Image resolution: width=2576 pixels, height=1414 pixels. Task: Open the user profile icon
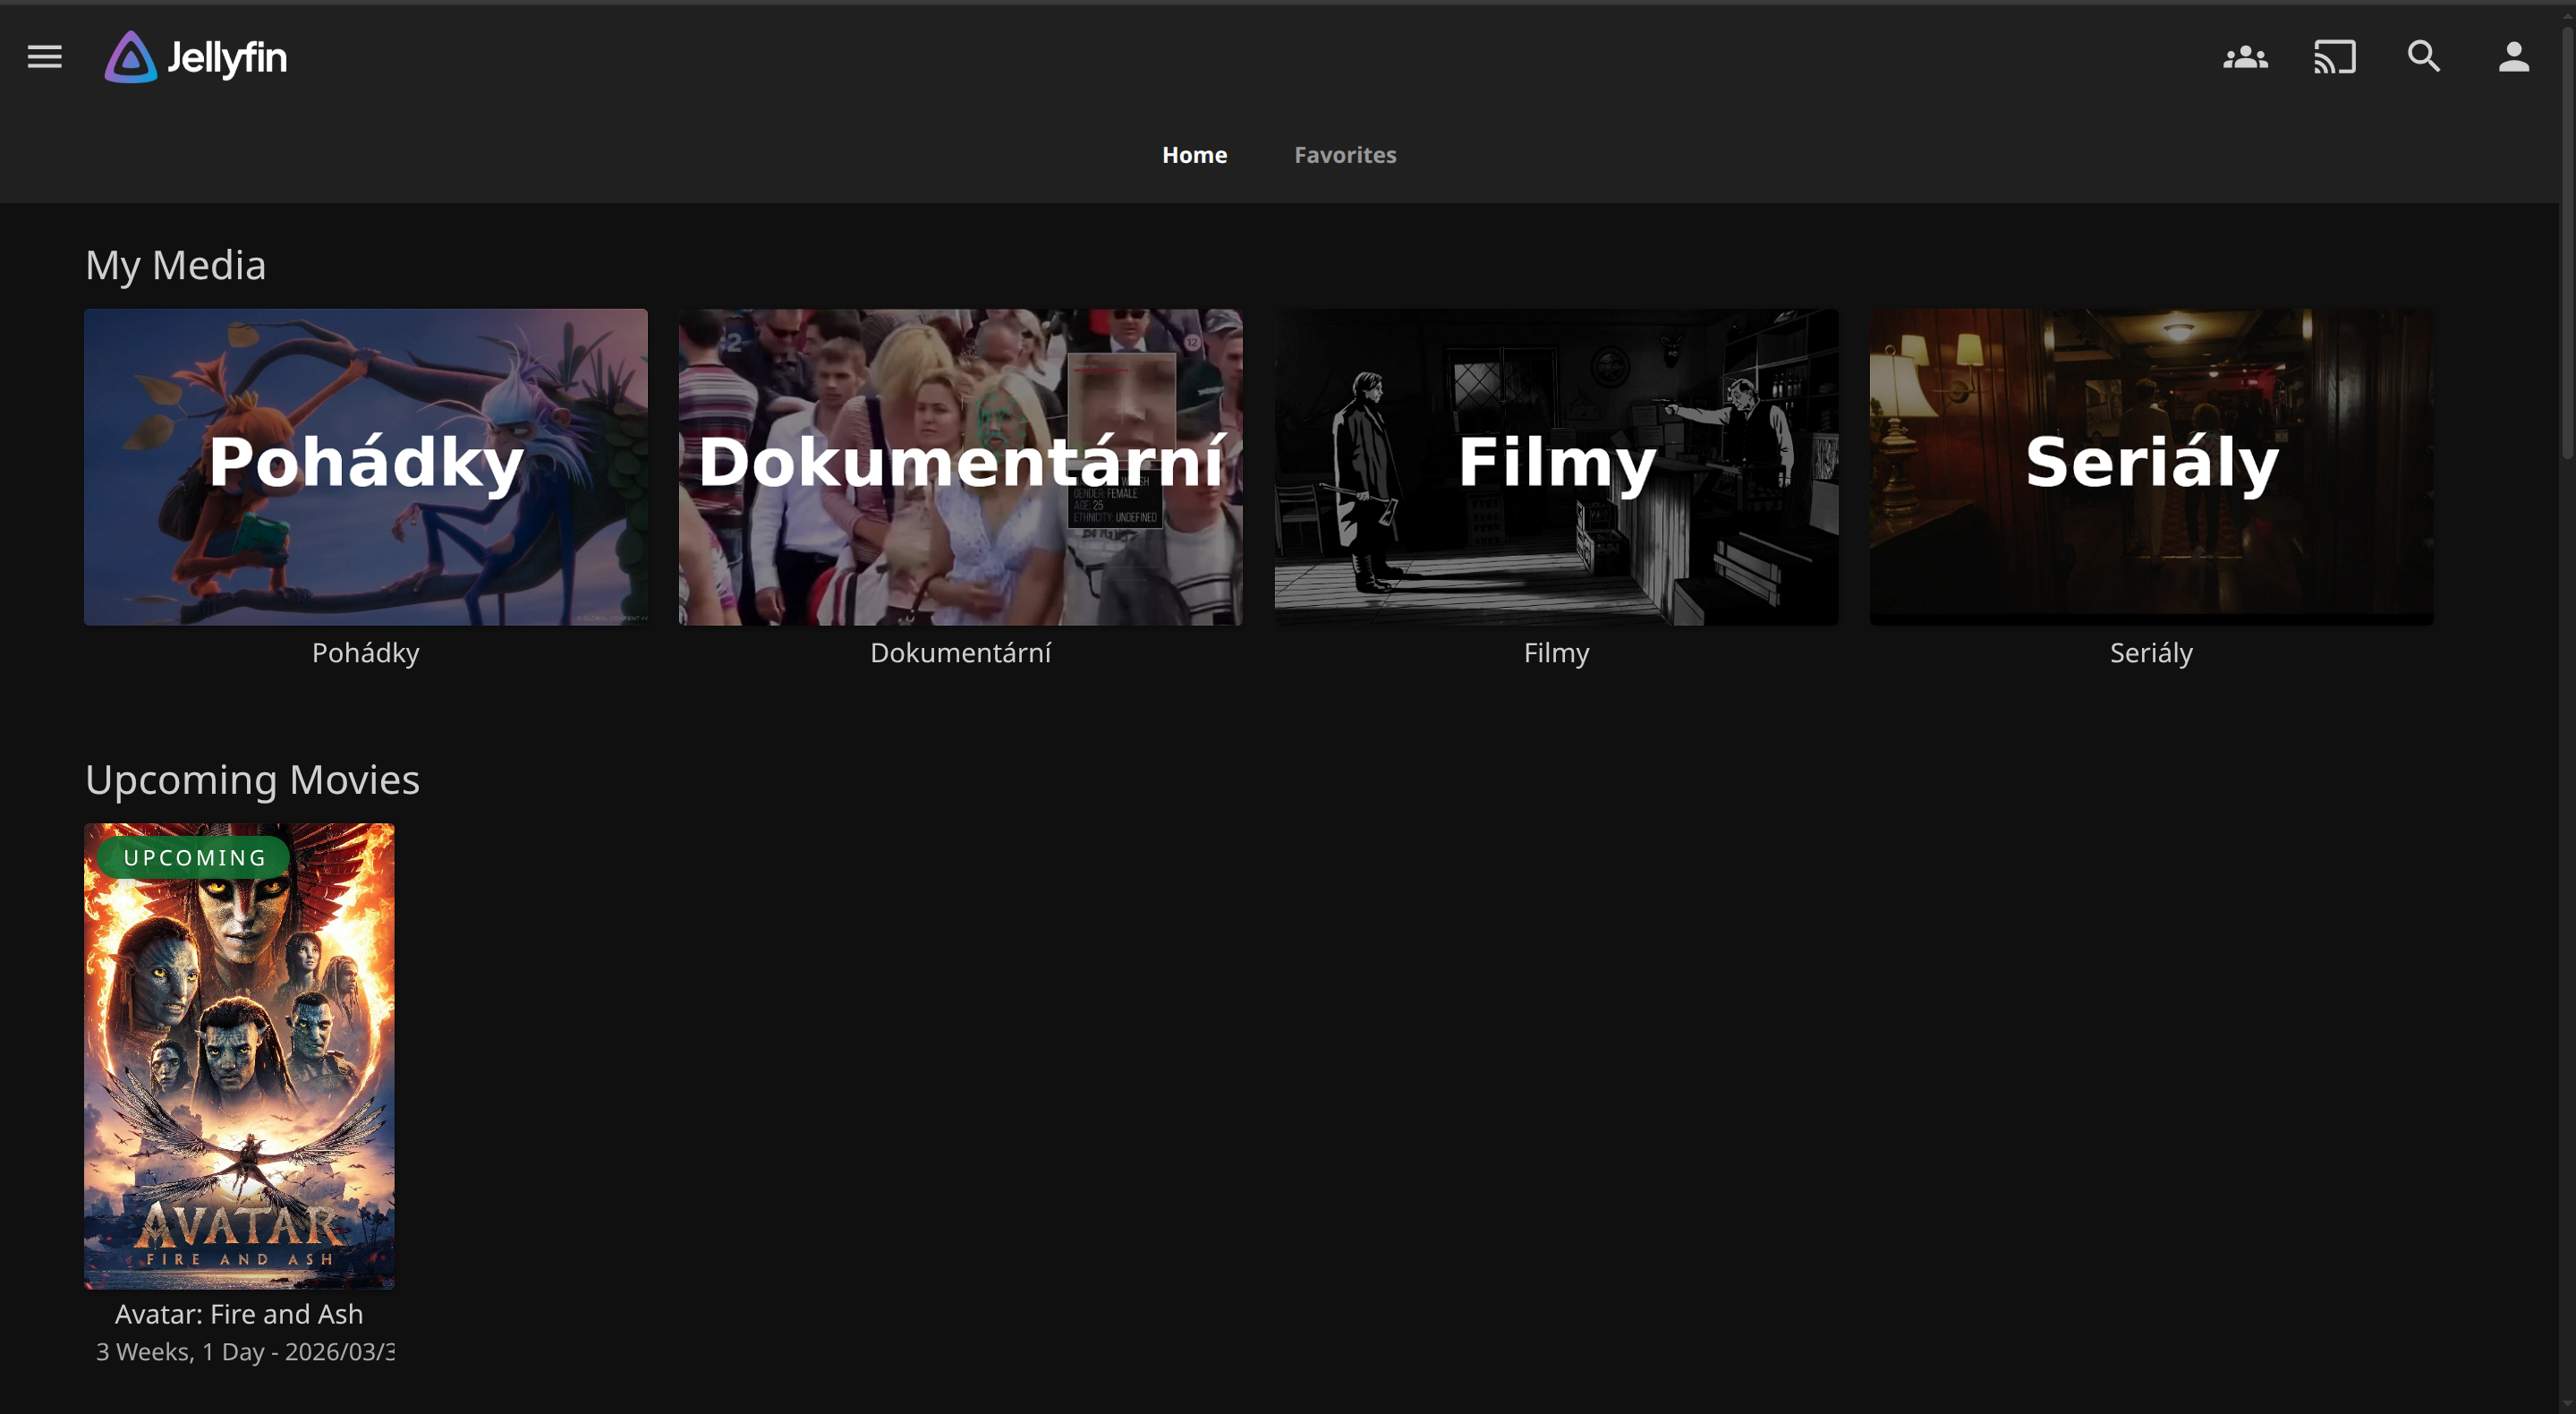coord(2513,57)
